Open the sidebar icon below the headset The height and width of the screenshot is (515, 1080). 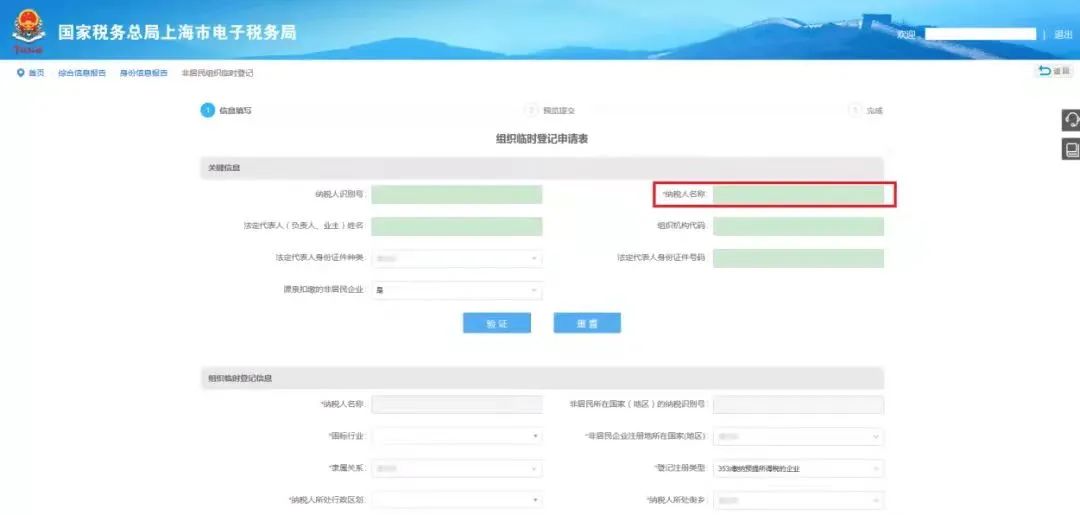tap(1071, 149)
